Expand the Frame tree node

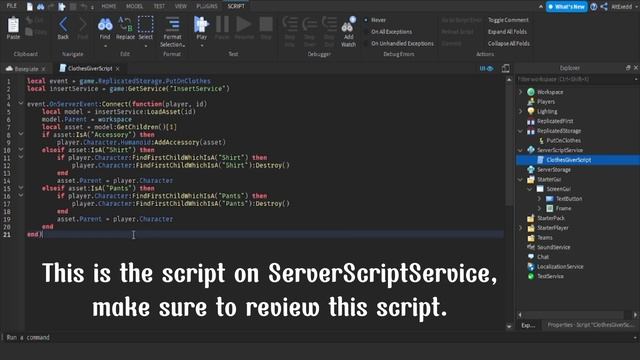pyautogui.click(x=539, y=208)
